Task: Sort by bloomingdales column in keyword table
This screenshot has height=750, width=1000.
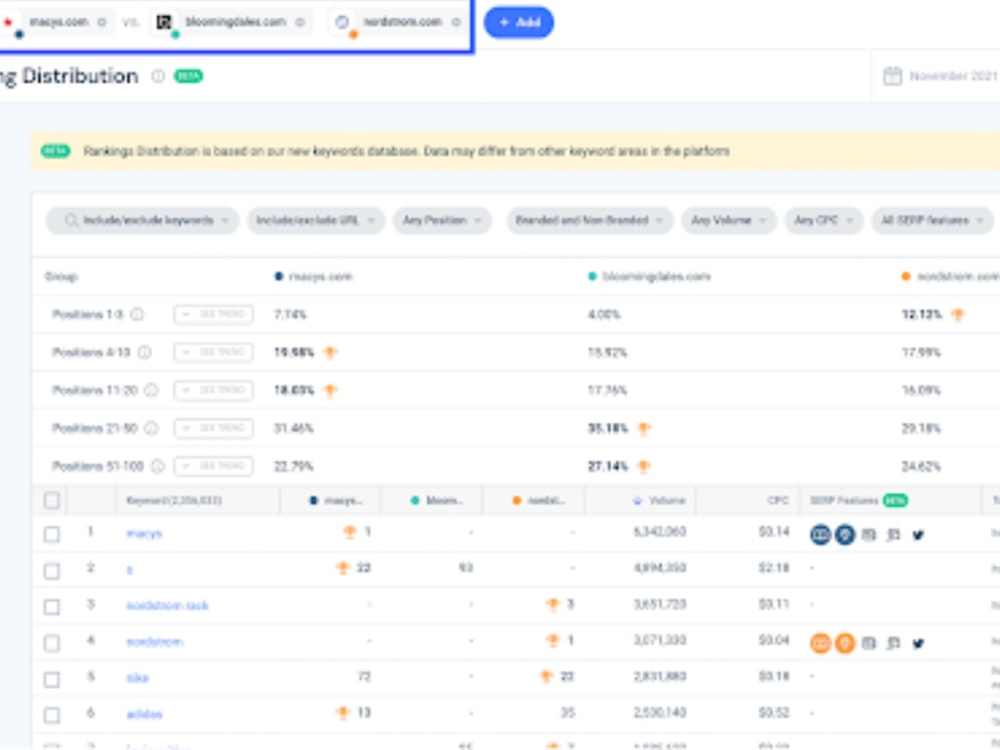Action: [x=438, y=501]
